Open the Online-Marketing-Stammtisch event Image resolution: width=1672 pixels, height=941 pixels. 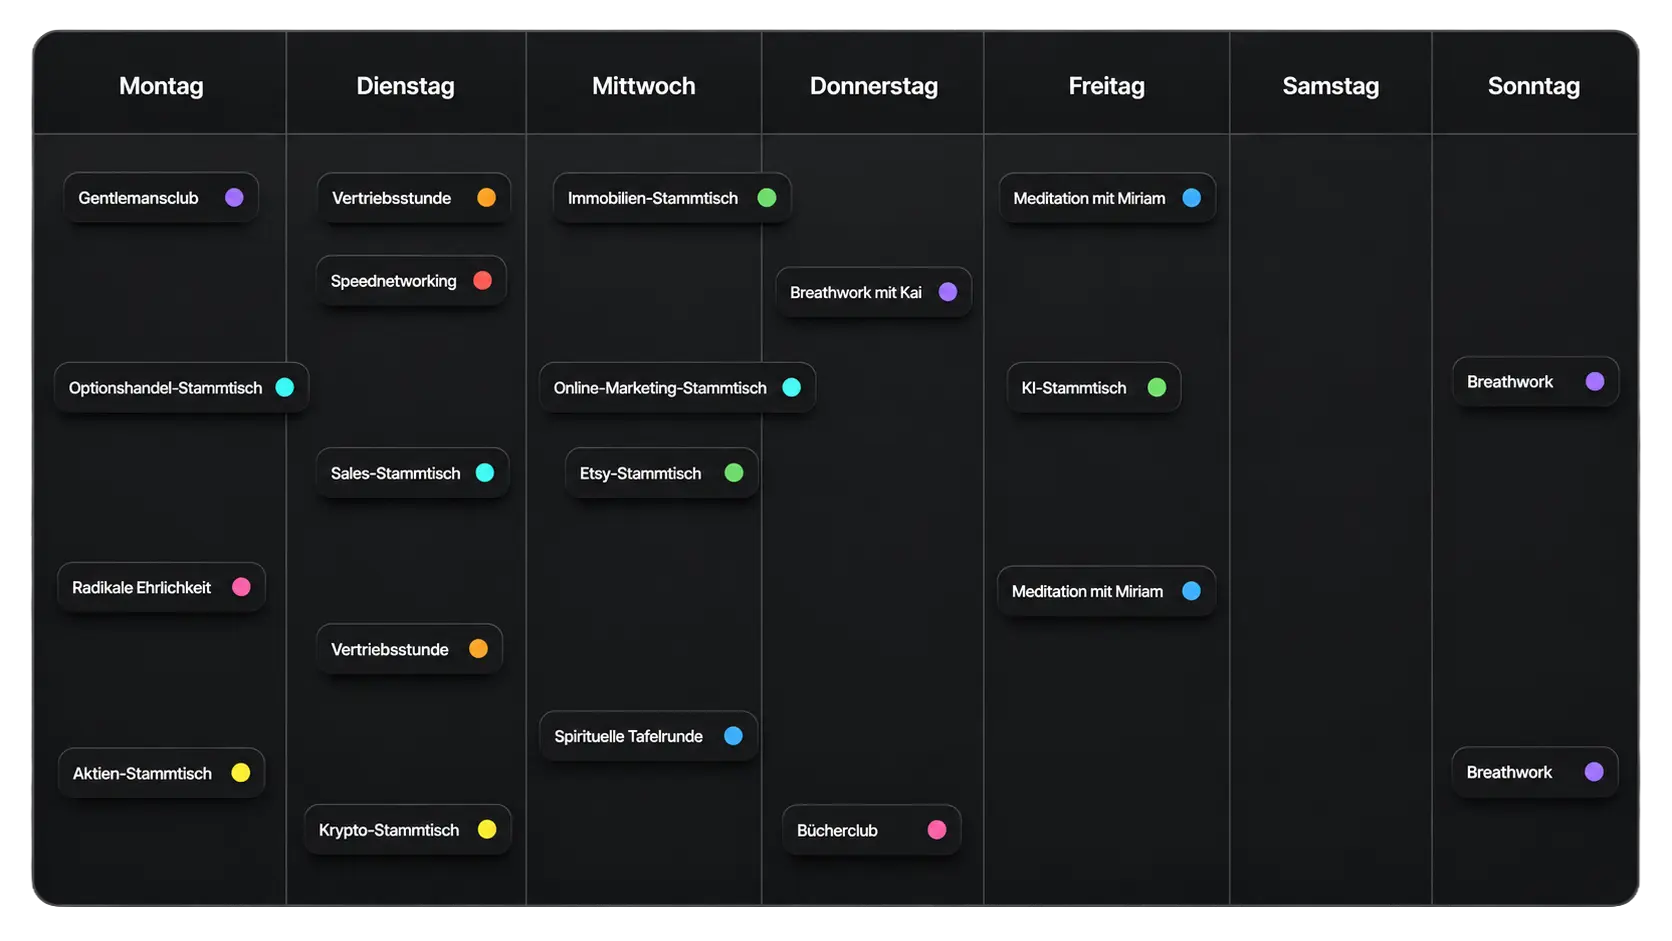(x=677, y=388)
